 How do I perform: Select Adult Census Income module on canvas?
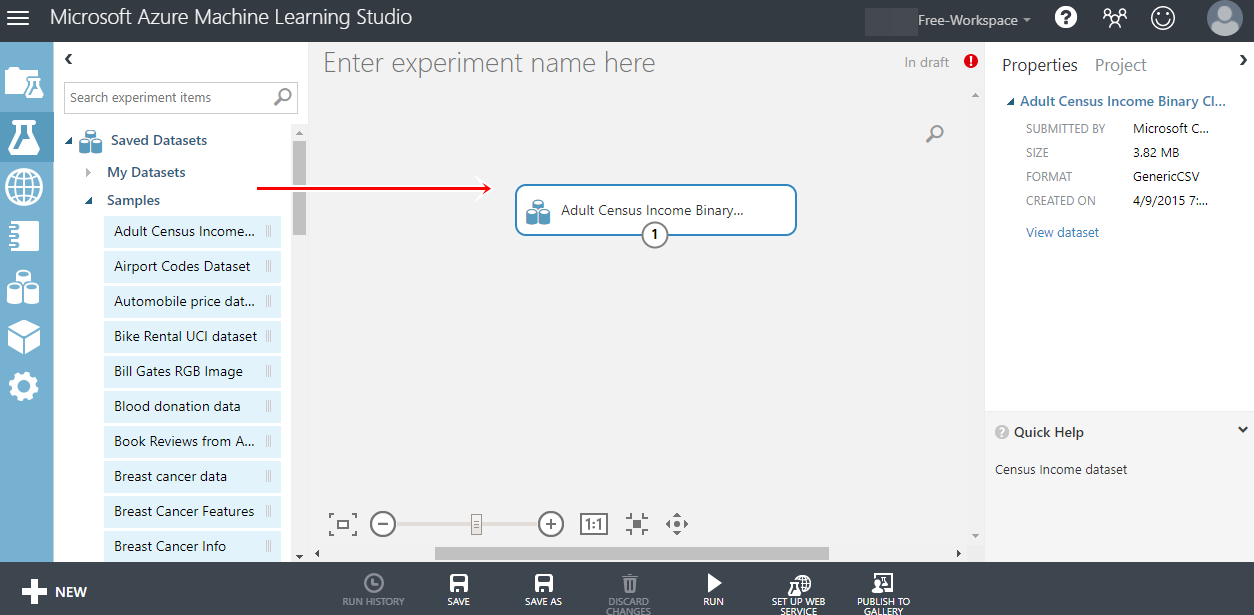(656, 210)
